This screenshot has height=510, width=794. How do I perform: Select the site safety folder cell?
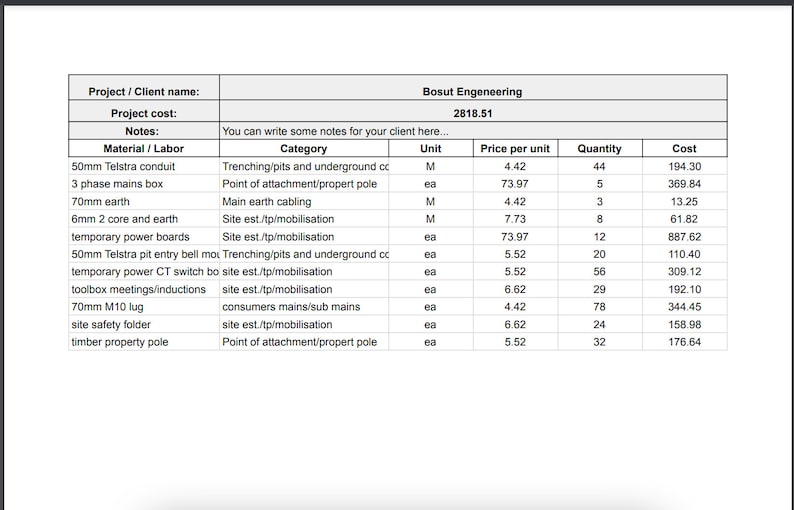(144, 324)
